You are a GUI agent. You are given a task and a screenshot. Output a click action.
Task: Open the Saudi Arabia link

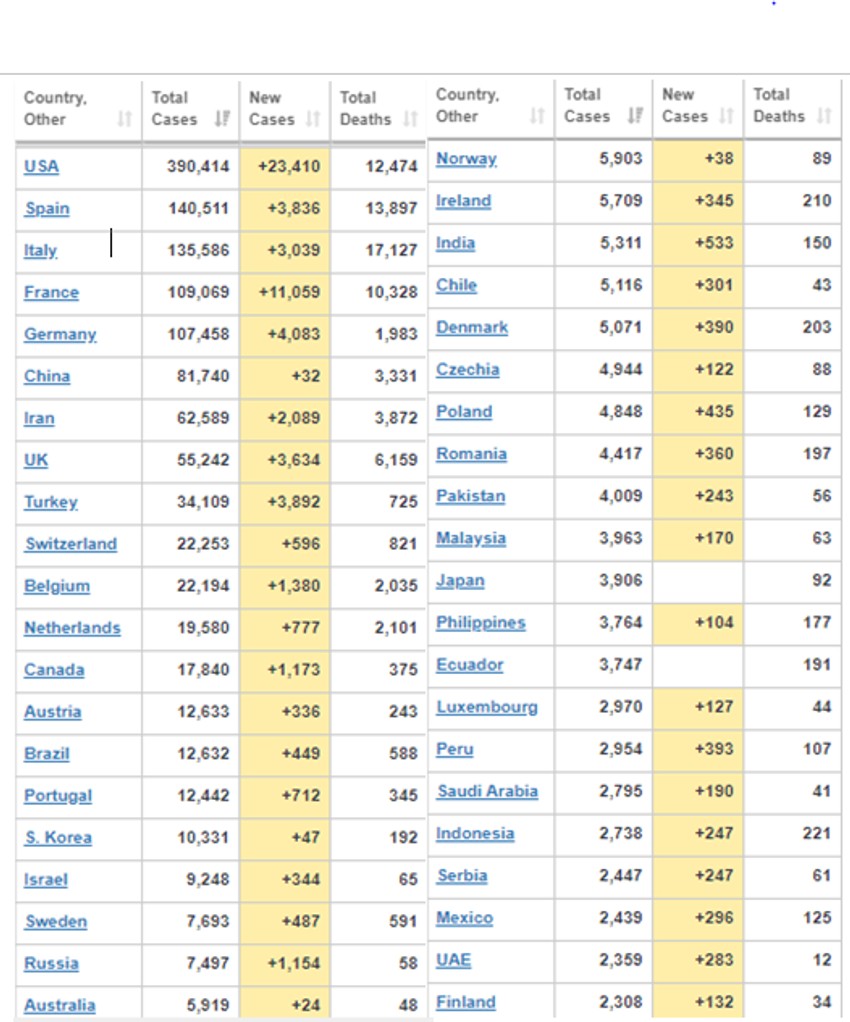(x=487, y=792)
